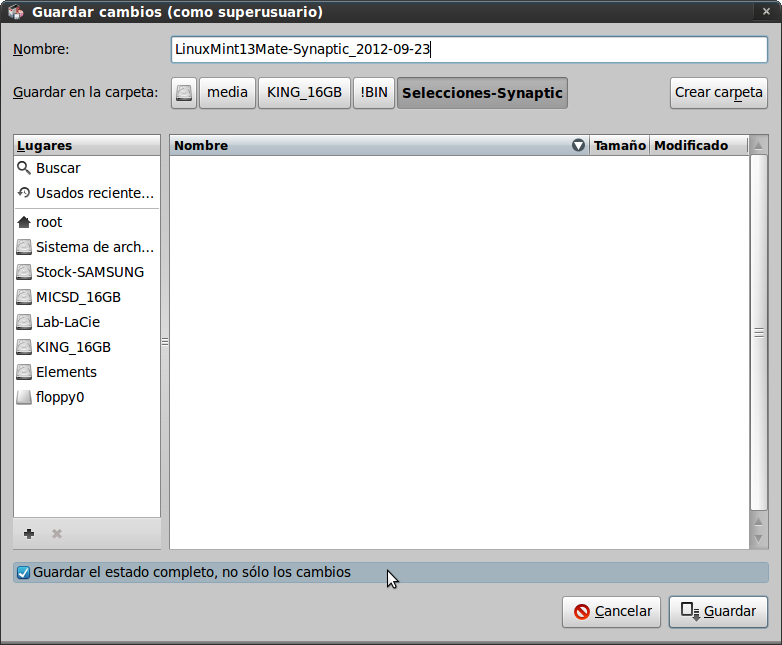This screenshot has height=645, width=782.
Task: Click Crear carpeta button
Action: coord(718,93)
